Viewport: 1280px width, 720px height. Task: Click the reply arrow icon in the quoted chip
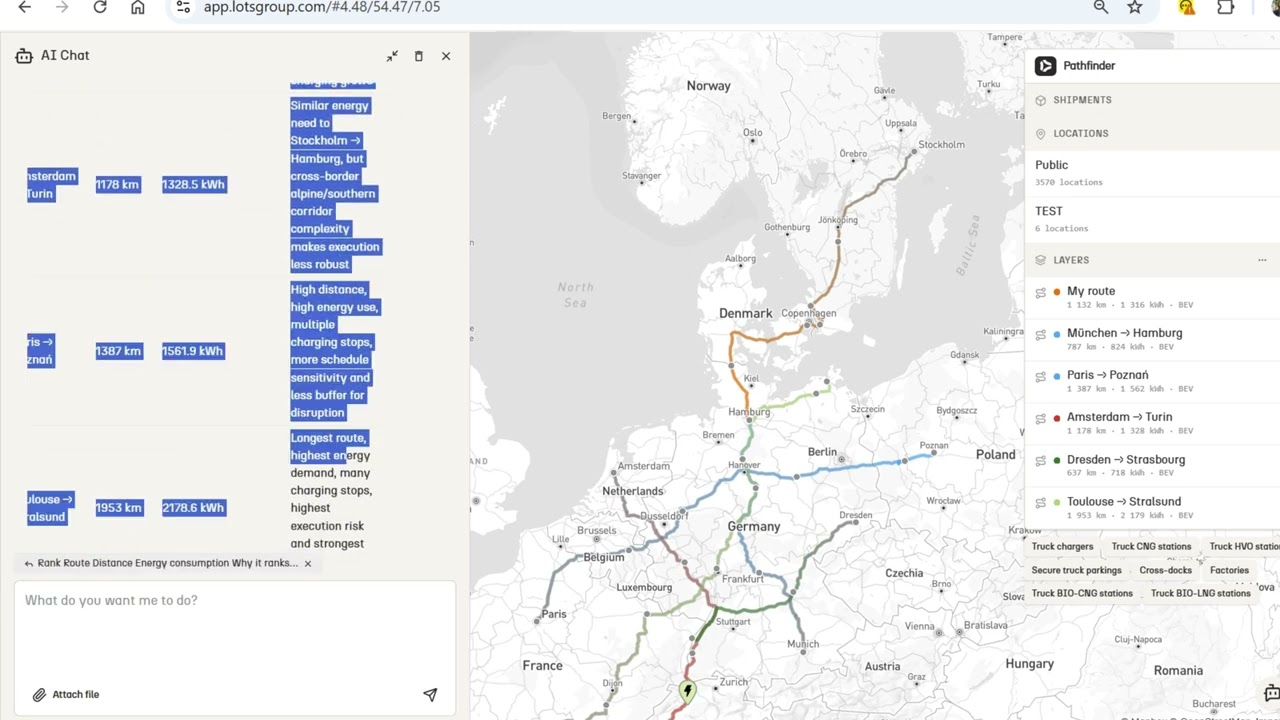click(x=28, y=563)
